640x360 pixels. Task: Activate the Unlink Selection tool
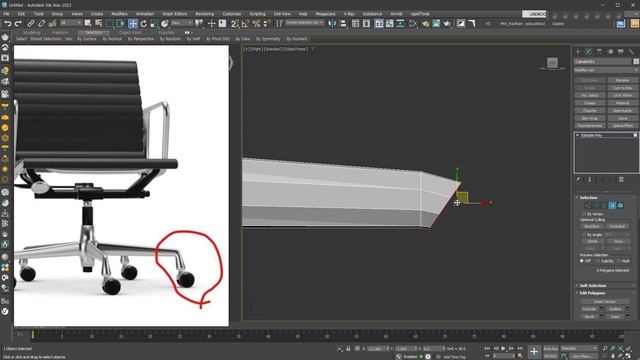tap(41, 24)
